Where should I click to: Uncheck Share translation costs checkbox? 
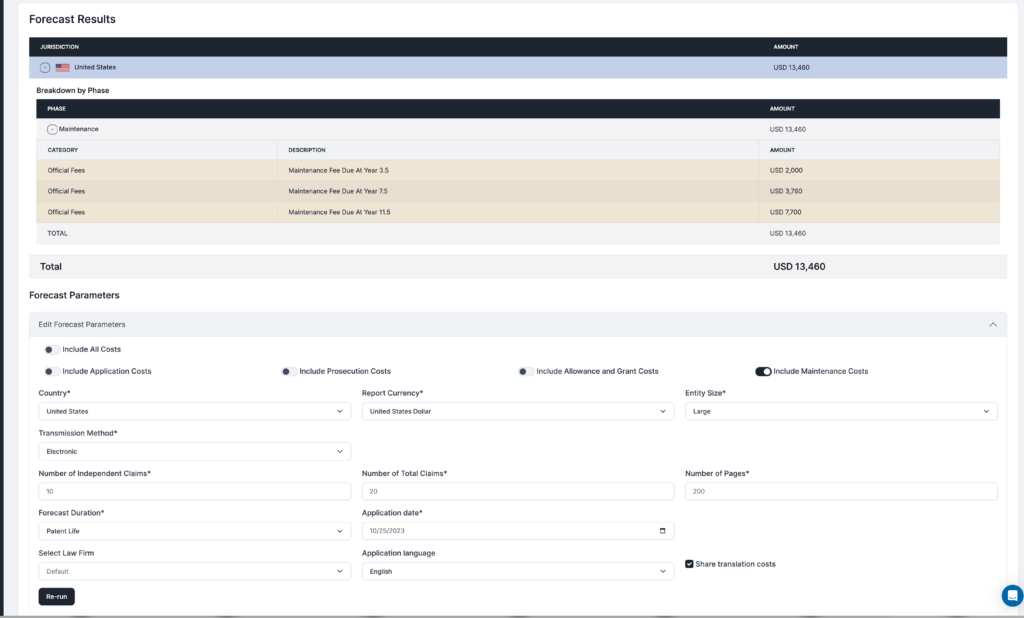pos(689,564)
